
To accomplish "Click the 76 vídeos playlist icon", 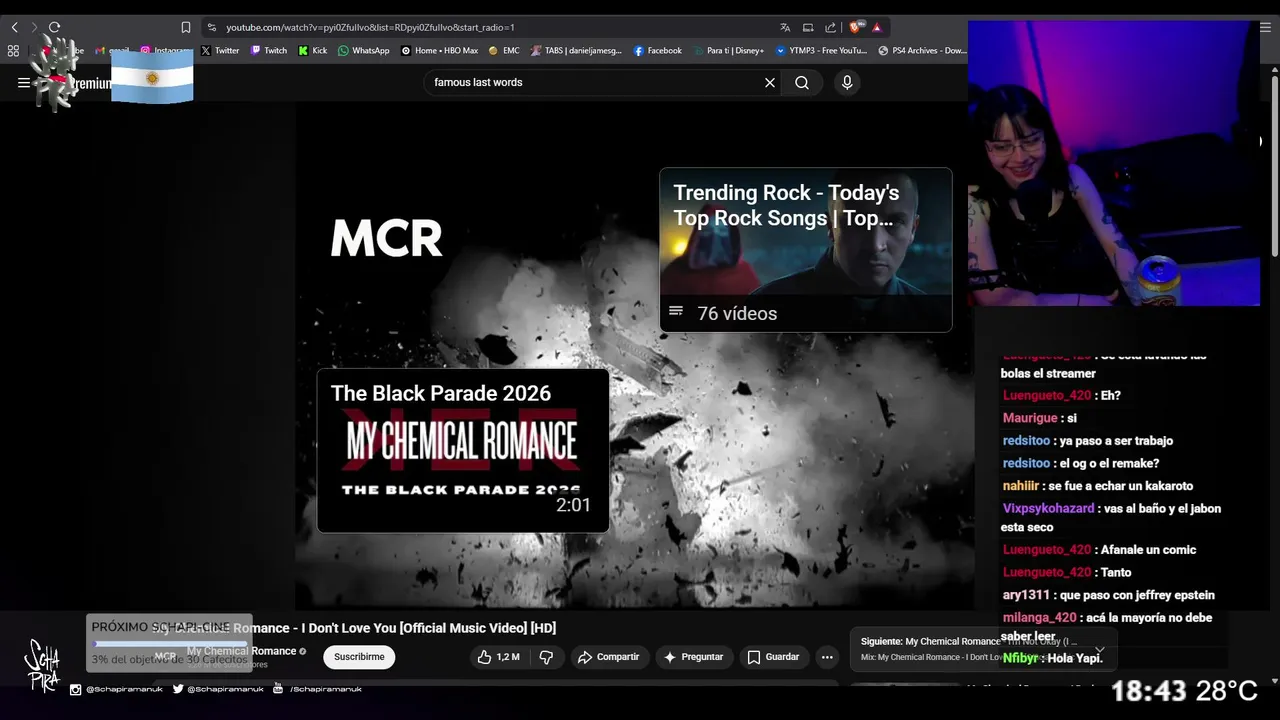I will pos(676,312).
